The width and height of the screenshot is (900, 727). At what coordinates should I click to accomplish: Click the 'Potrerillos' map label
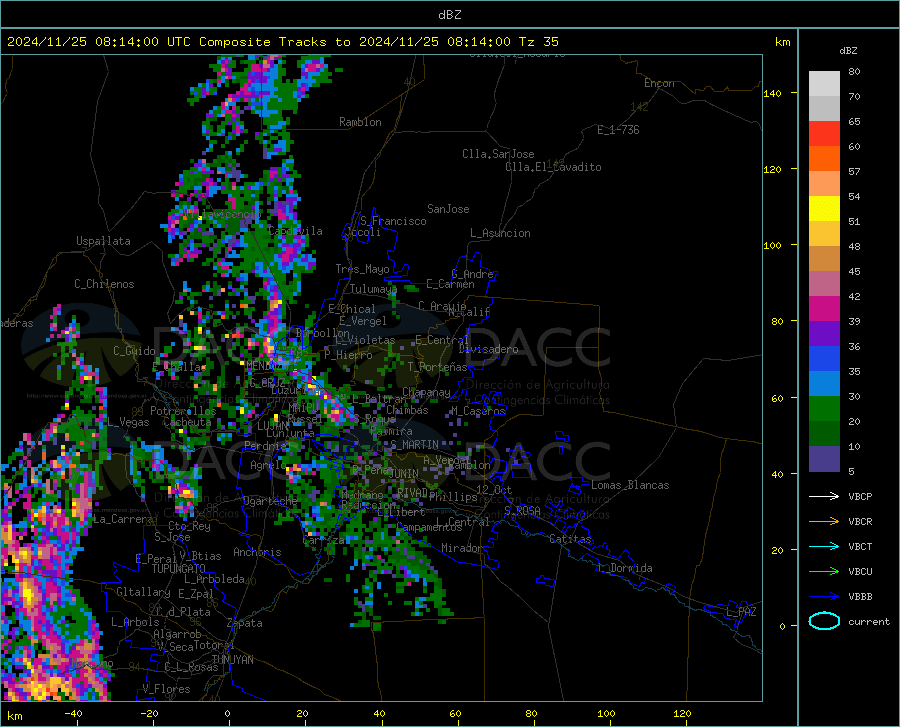click(183, 411)
